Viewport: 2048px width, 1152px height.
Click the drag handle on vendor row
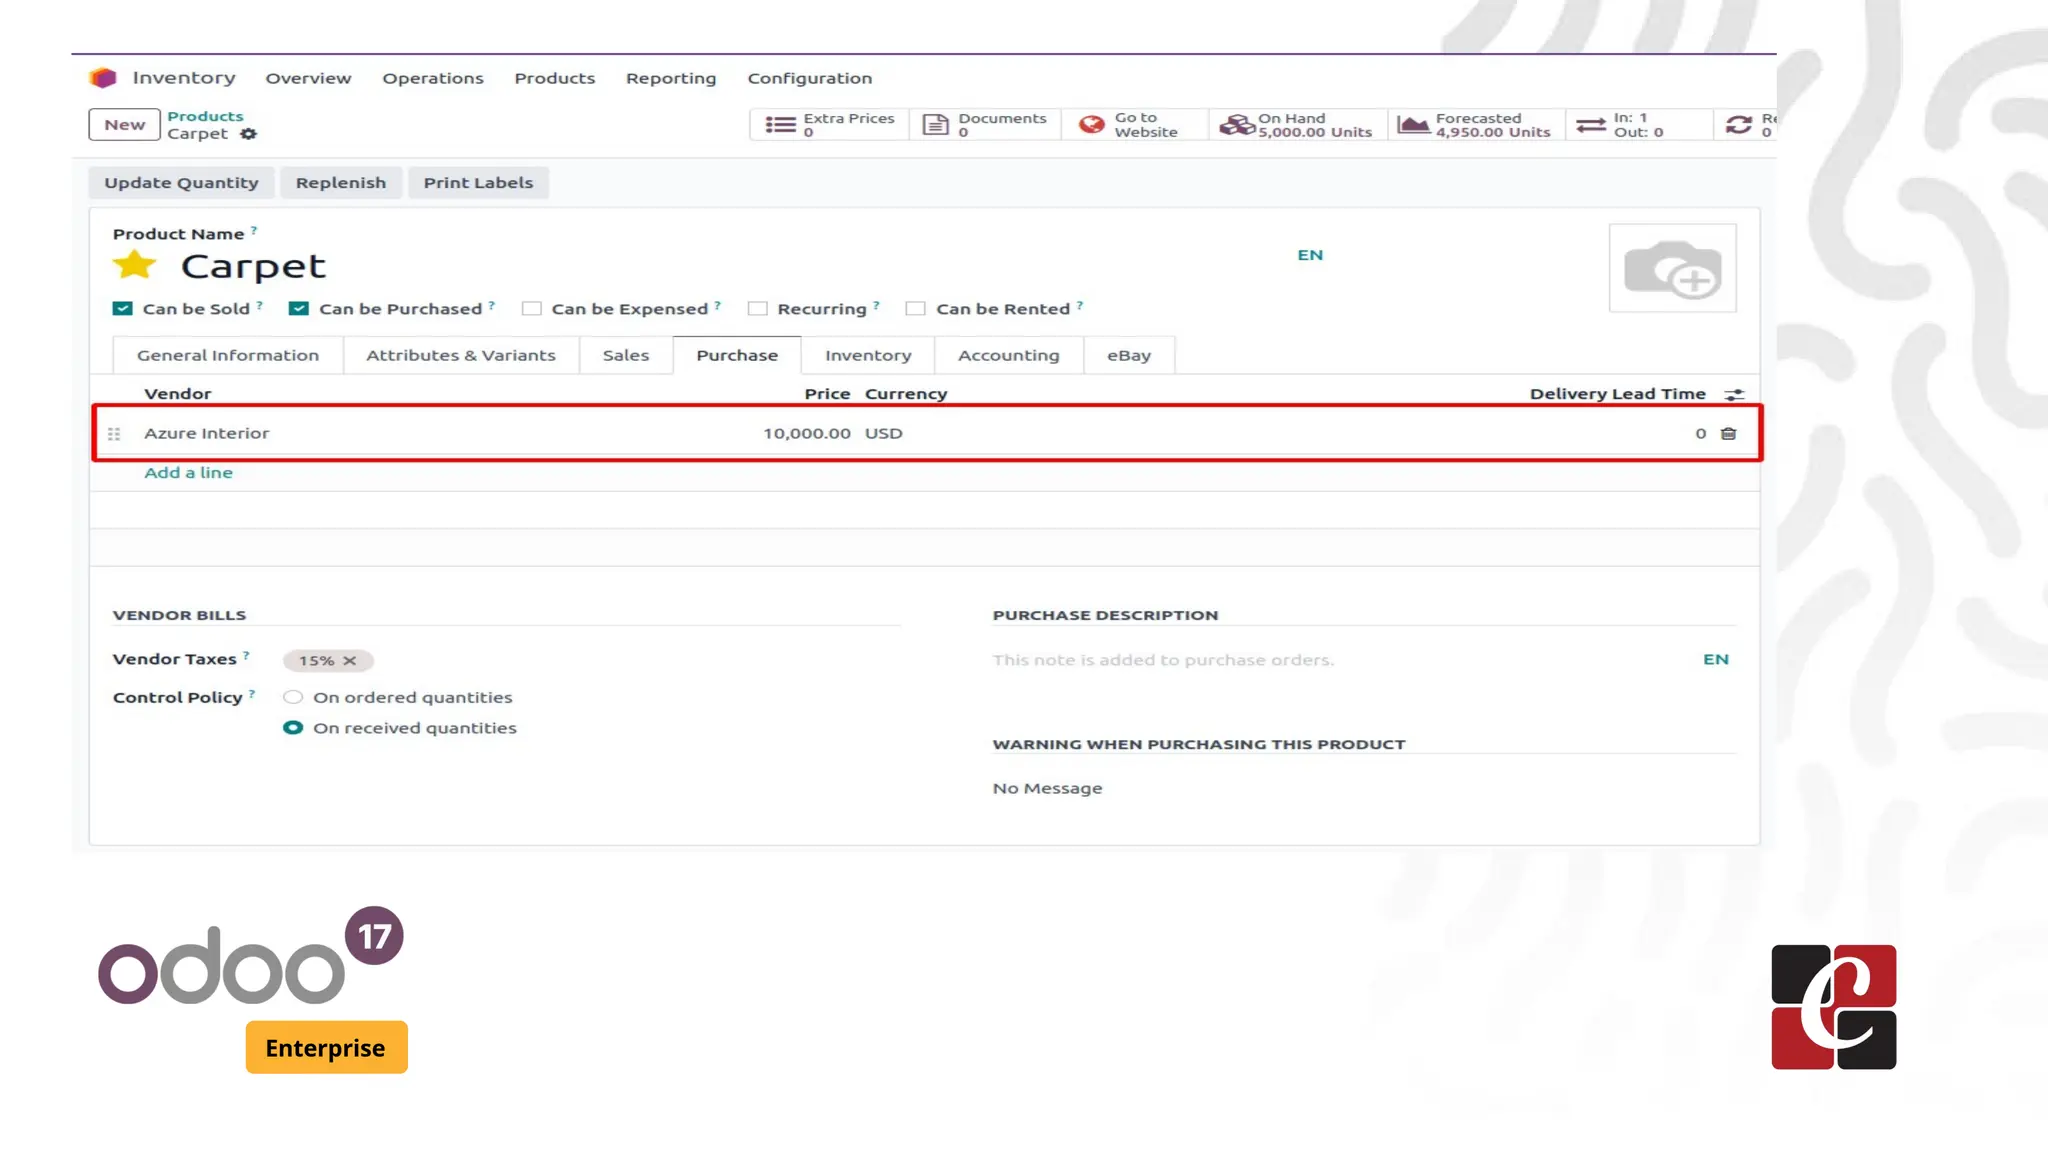pyautogui.click(x=114, y=434)
